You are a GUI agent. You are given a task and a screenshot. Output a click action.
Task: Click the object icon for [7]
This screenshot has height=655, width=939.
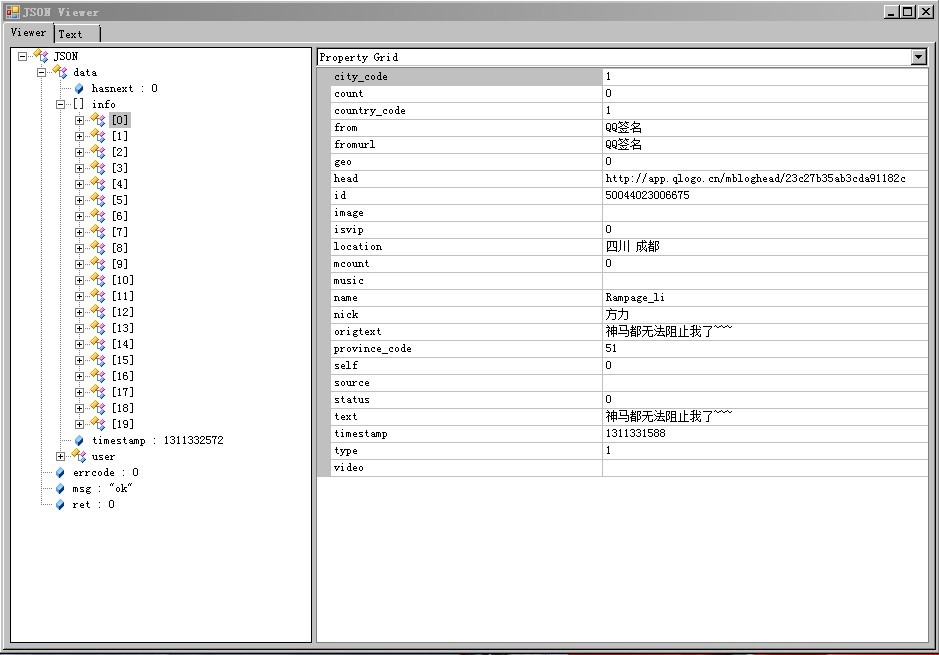(98, 232)
